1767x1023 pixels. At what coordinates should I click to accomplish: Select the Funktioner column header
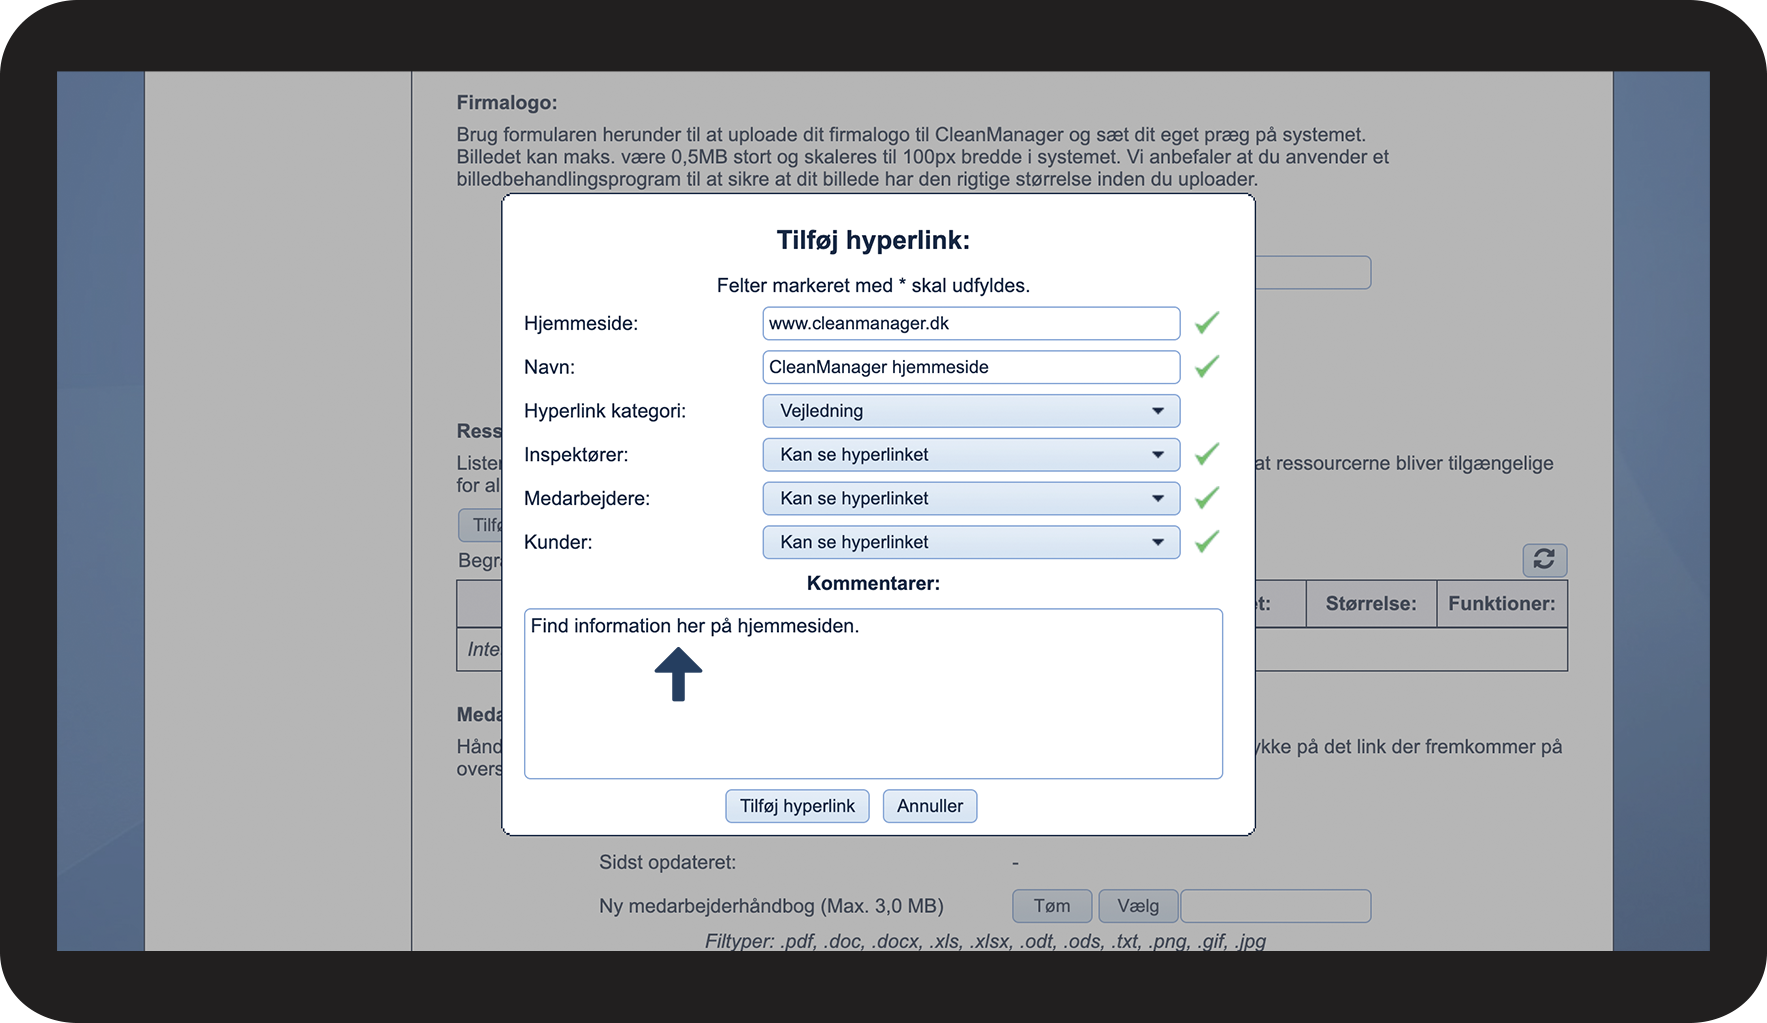pos(1502,604)
